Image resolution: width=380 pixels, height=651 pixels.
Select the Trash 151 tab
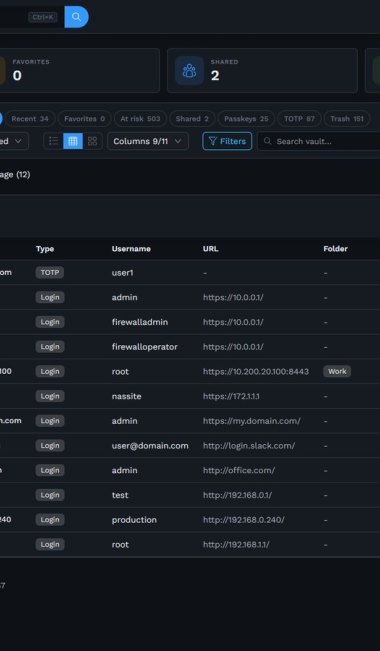coord(347,119)
